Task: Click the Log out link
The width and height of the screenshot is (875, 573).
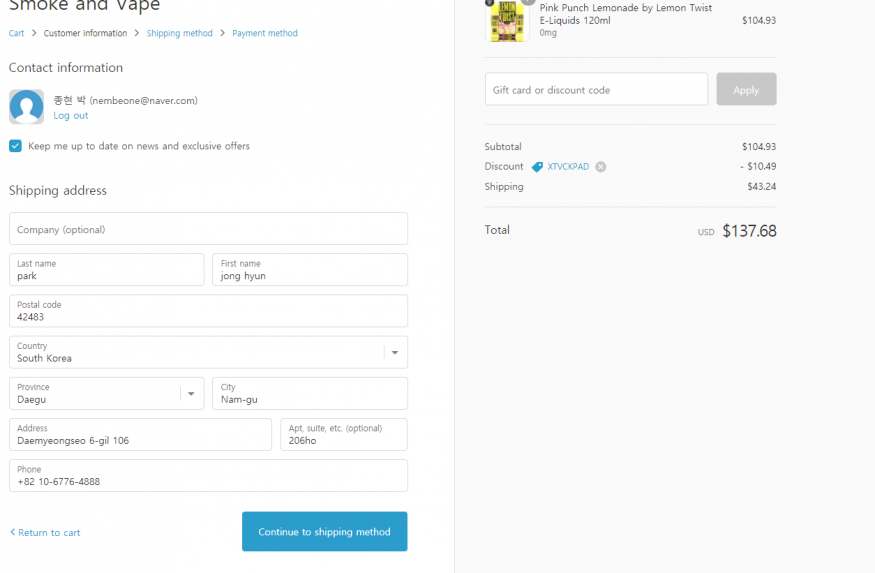Action: click(x=71, y=116)
